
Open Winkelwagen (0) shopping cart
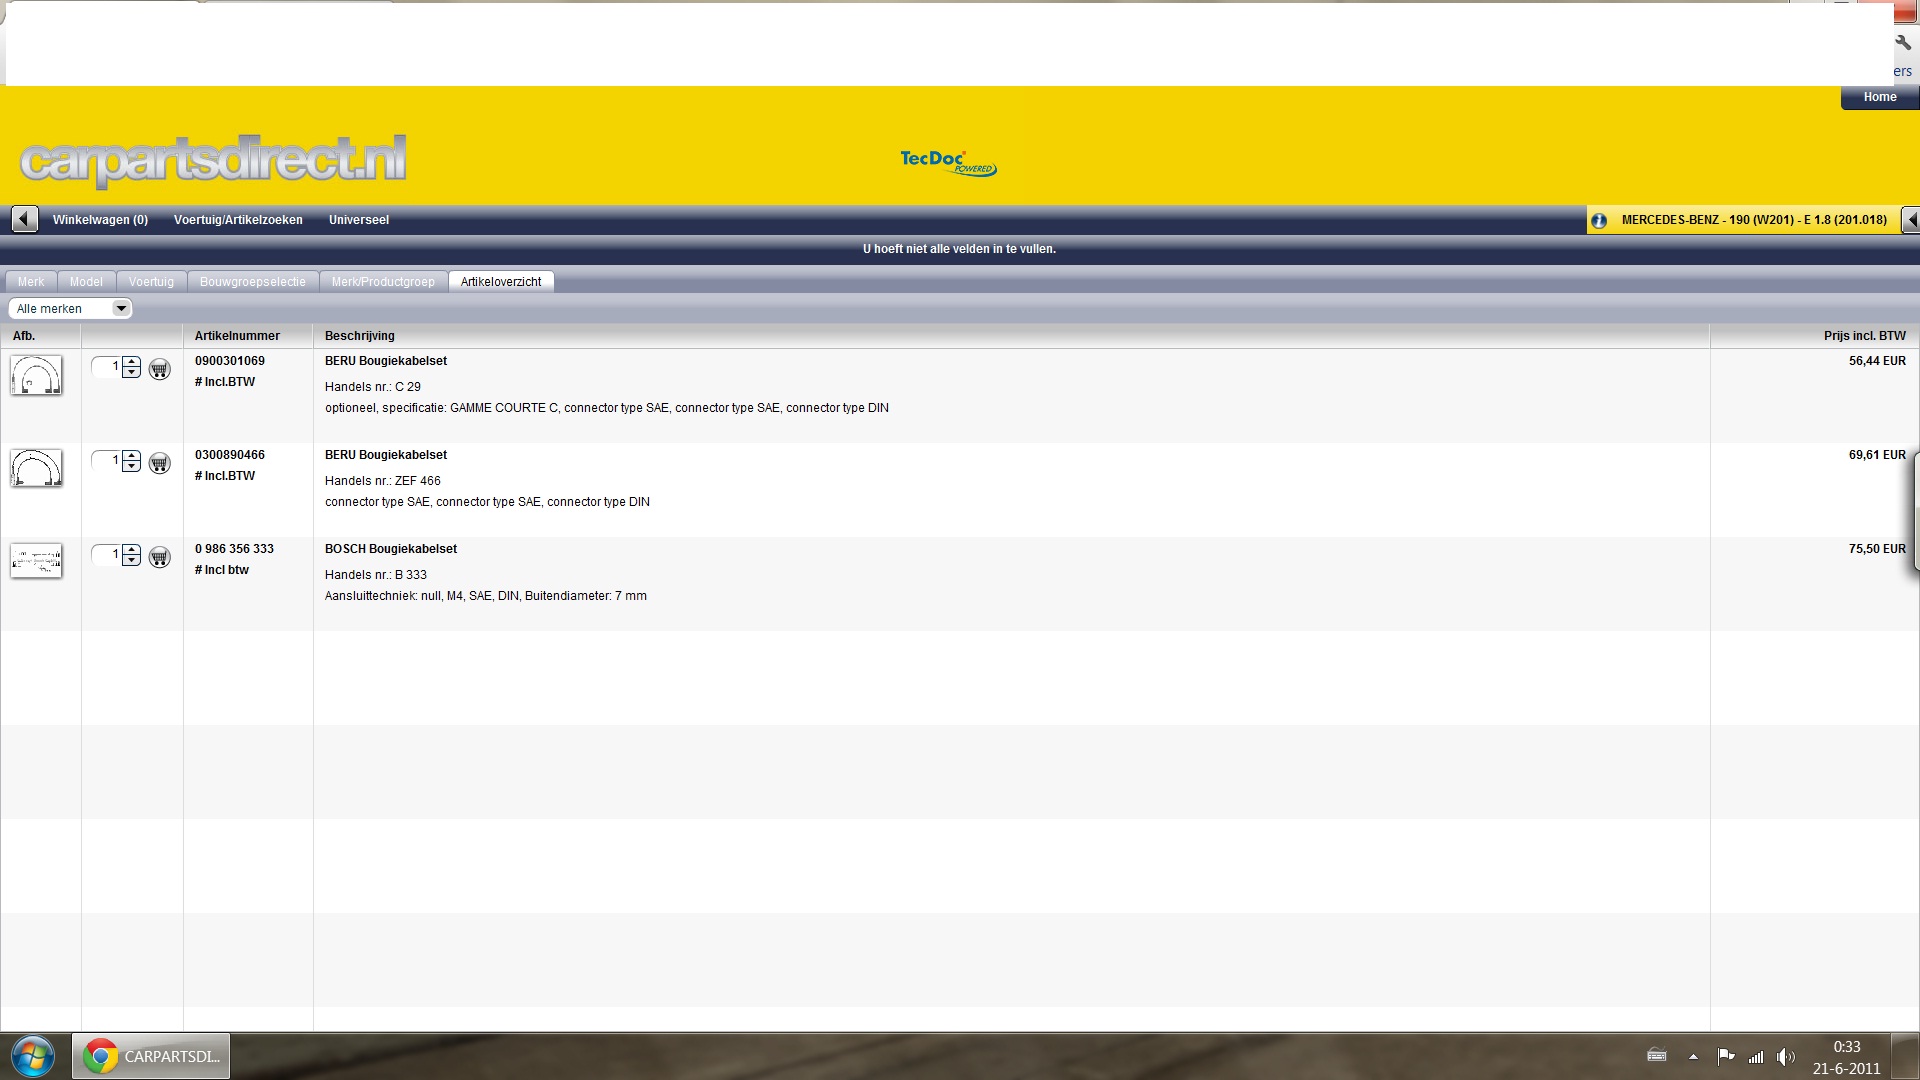click(x=100, y=220)
